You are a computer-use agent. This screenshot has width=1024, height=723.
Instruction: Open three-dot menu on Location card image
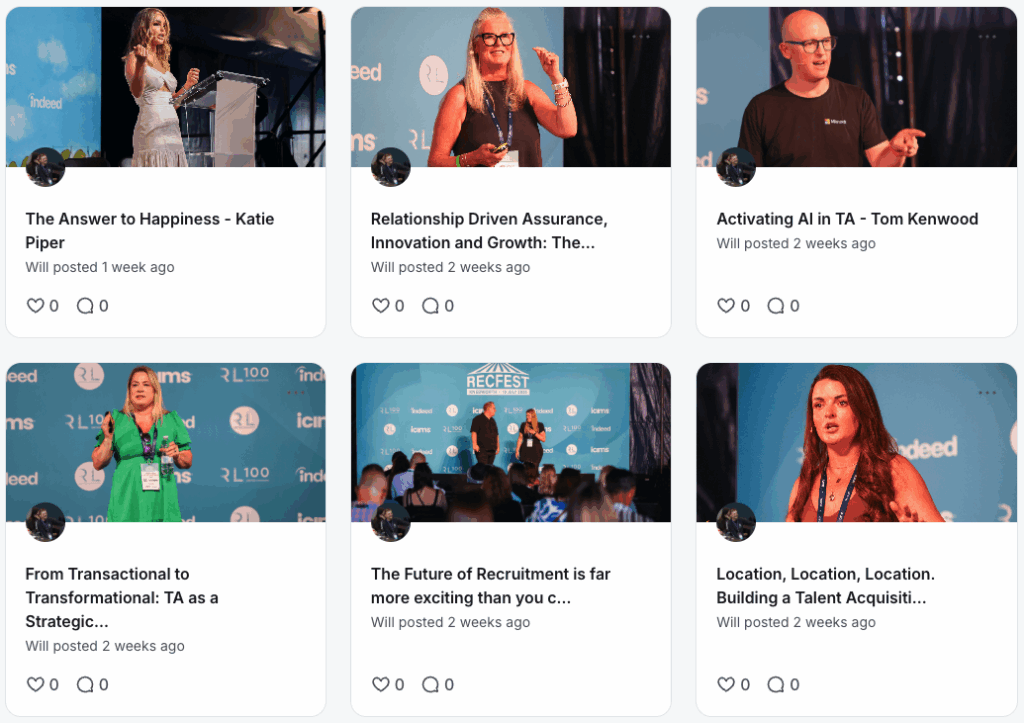coord(987,393)
